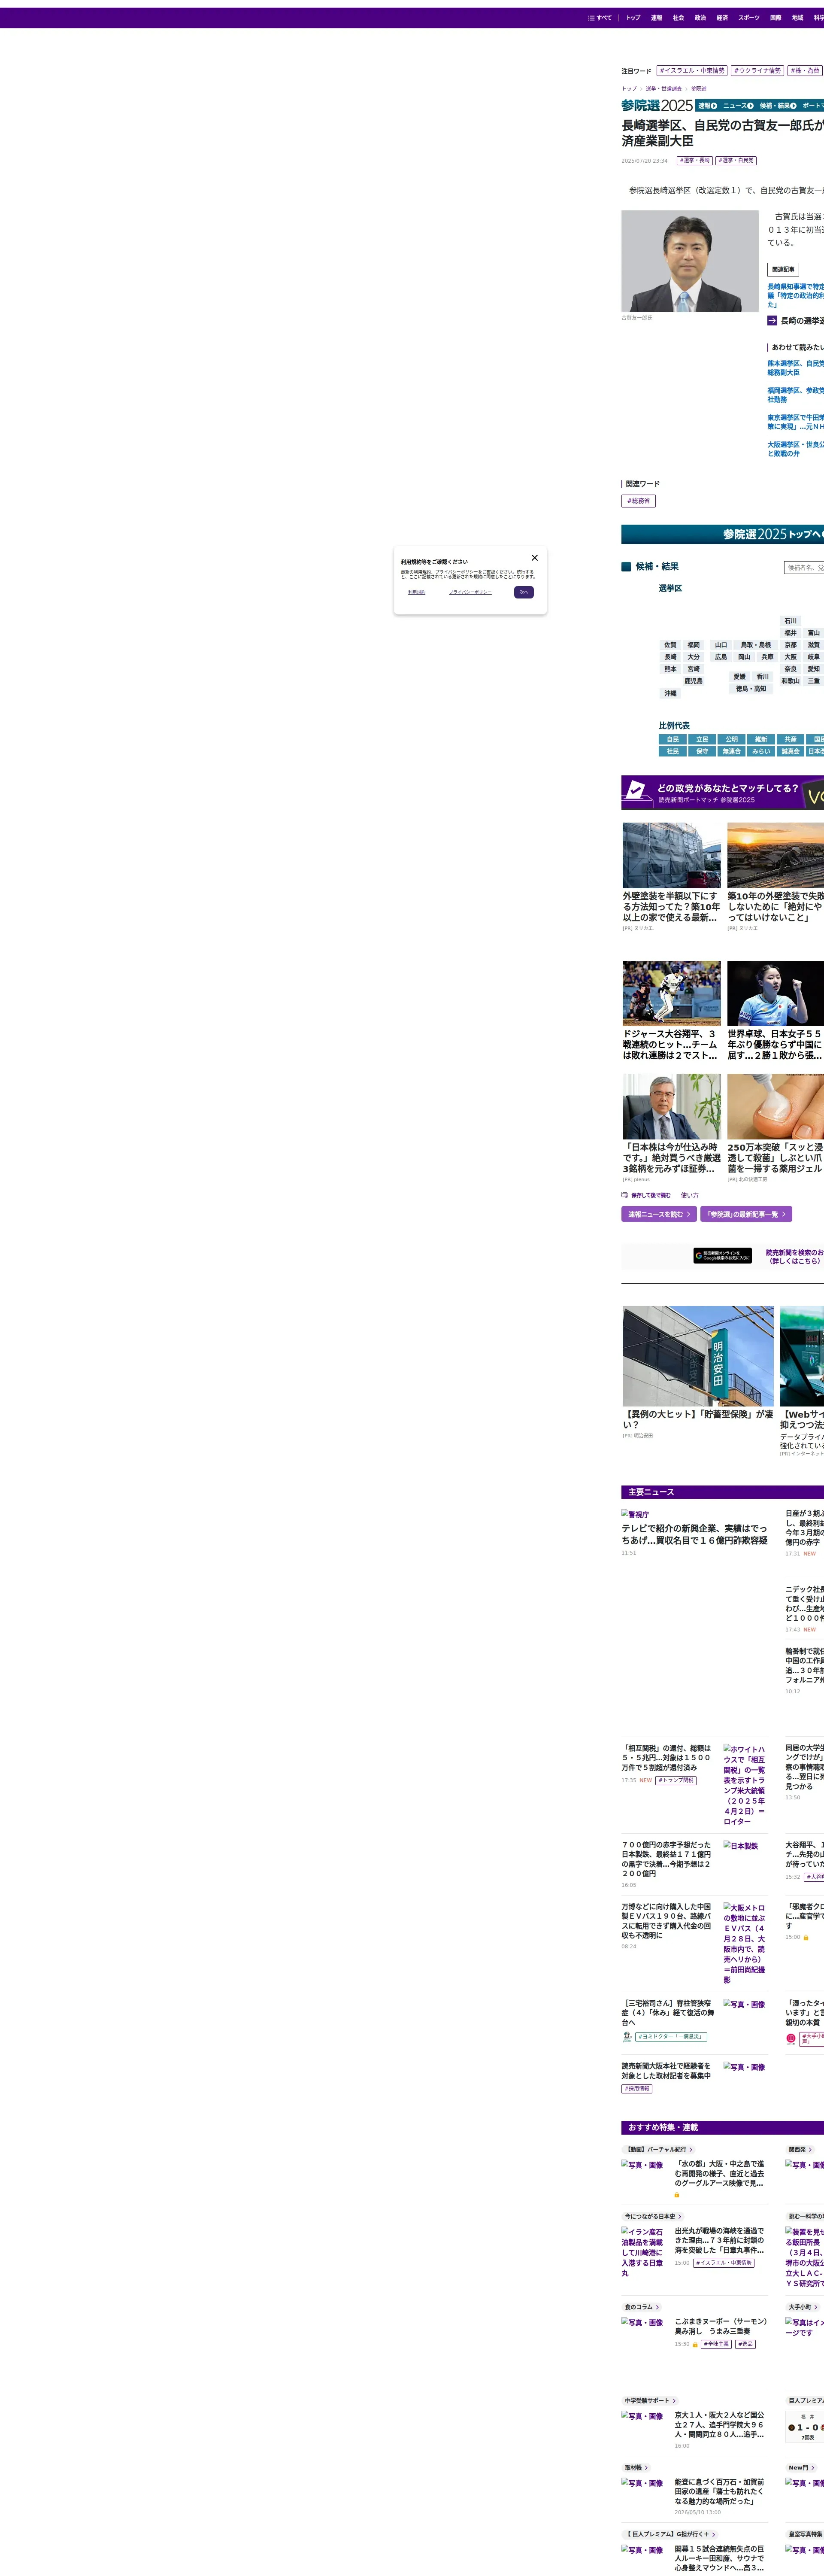Select 京都 on the 選挙区 map
Viewport: 824px width, 2576px height.
[x=791, y=645]
